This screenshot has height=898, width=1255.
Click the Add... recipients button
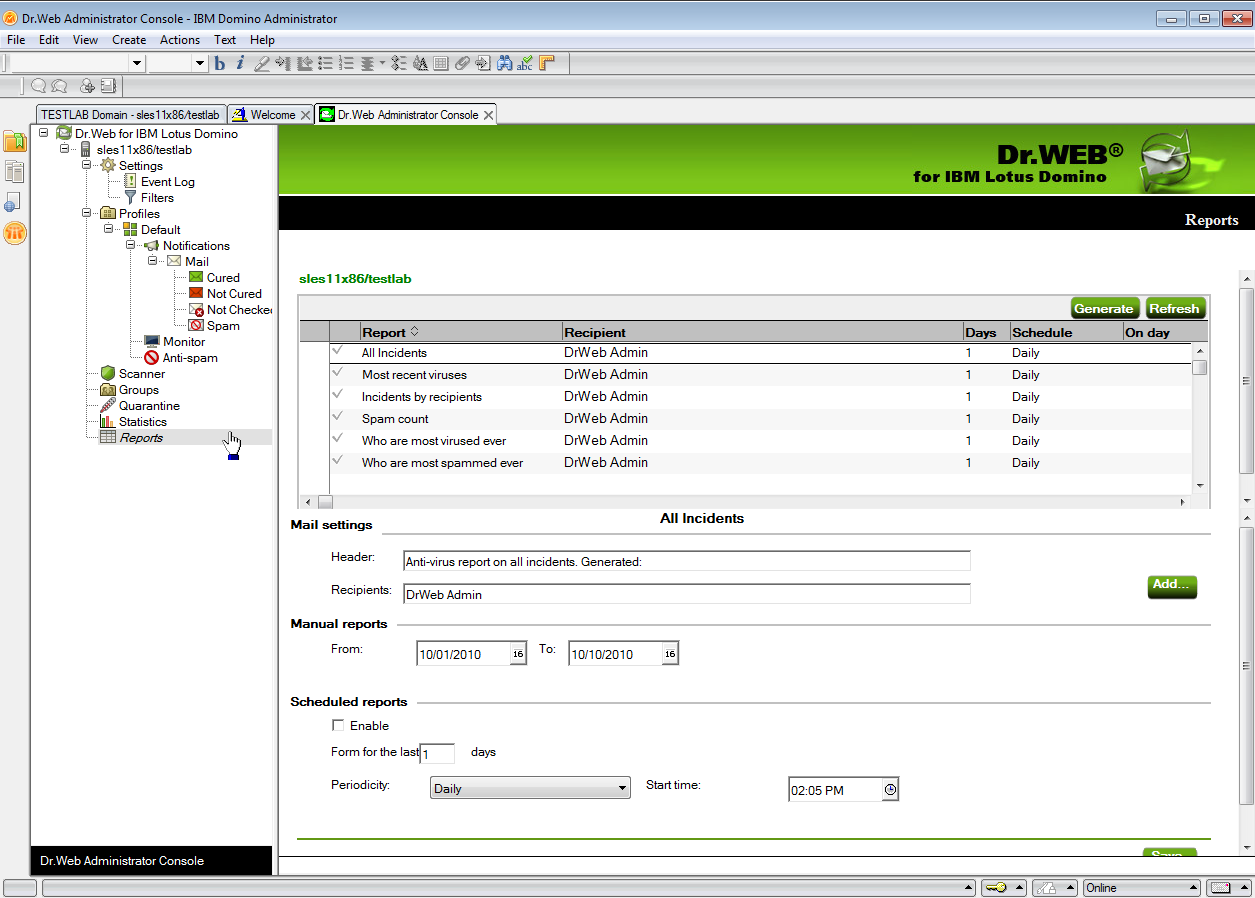[x=1172, y=586]
